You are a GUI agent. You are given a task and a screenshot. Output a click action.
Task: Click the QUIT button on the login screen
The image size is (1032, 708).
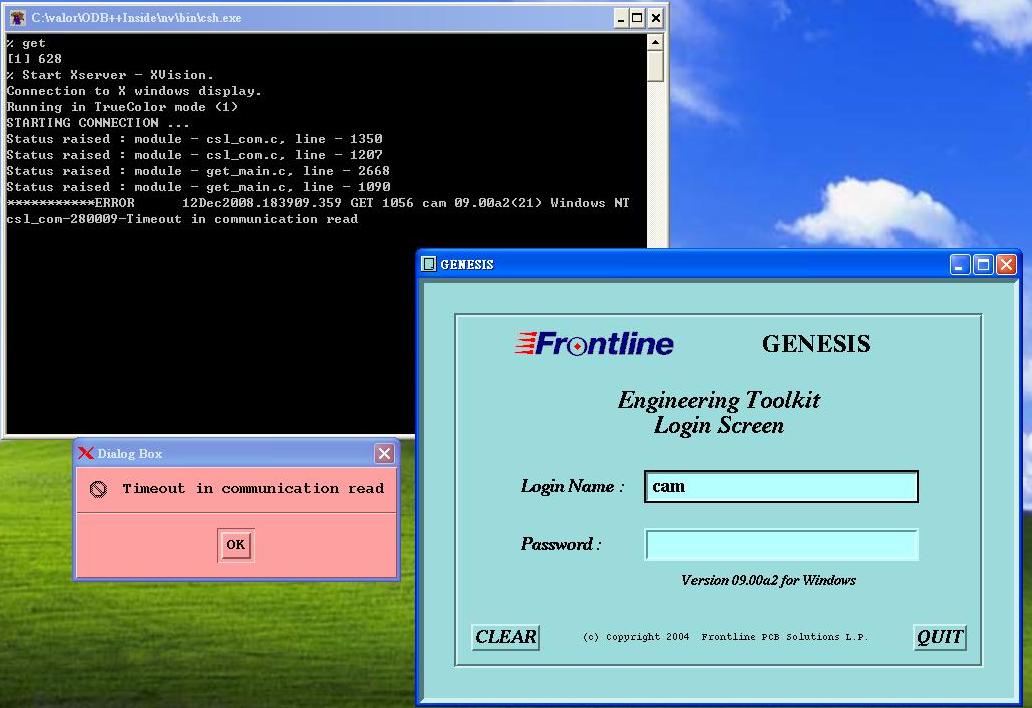940,637
